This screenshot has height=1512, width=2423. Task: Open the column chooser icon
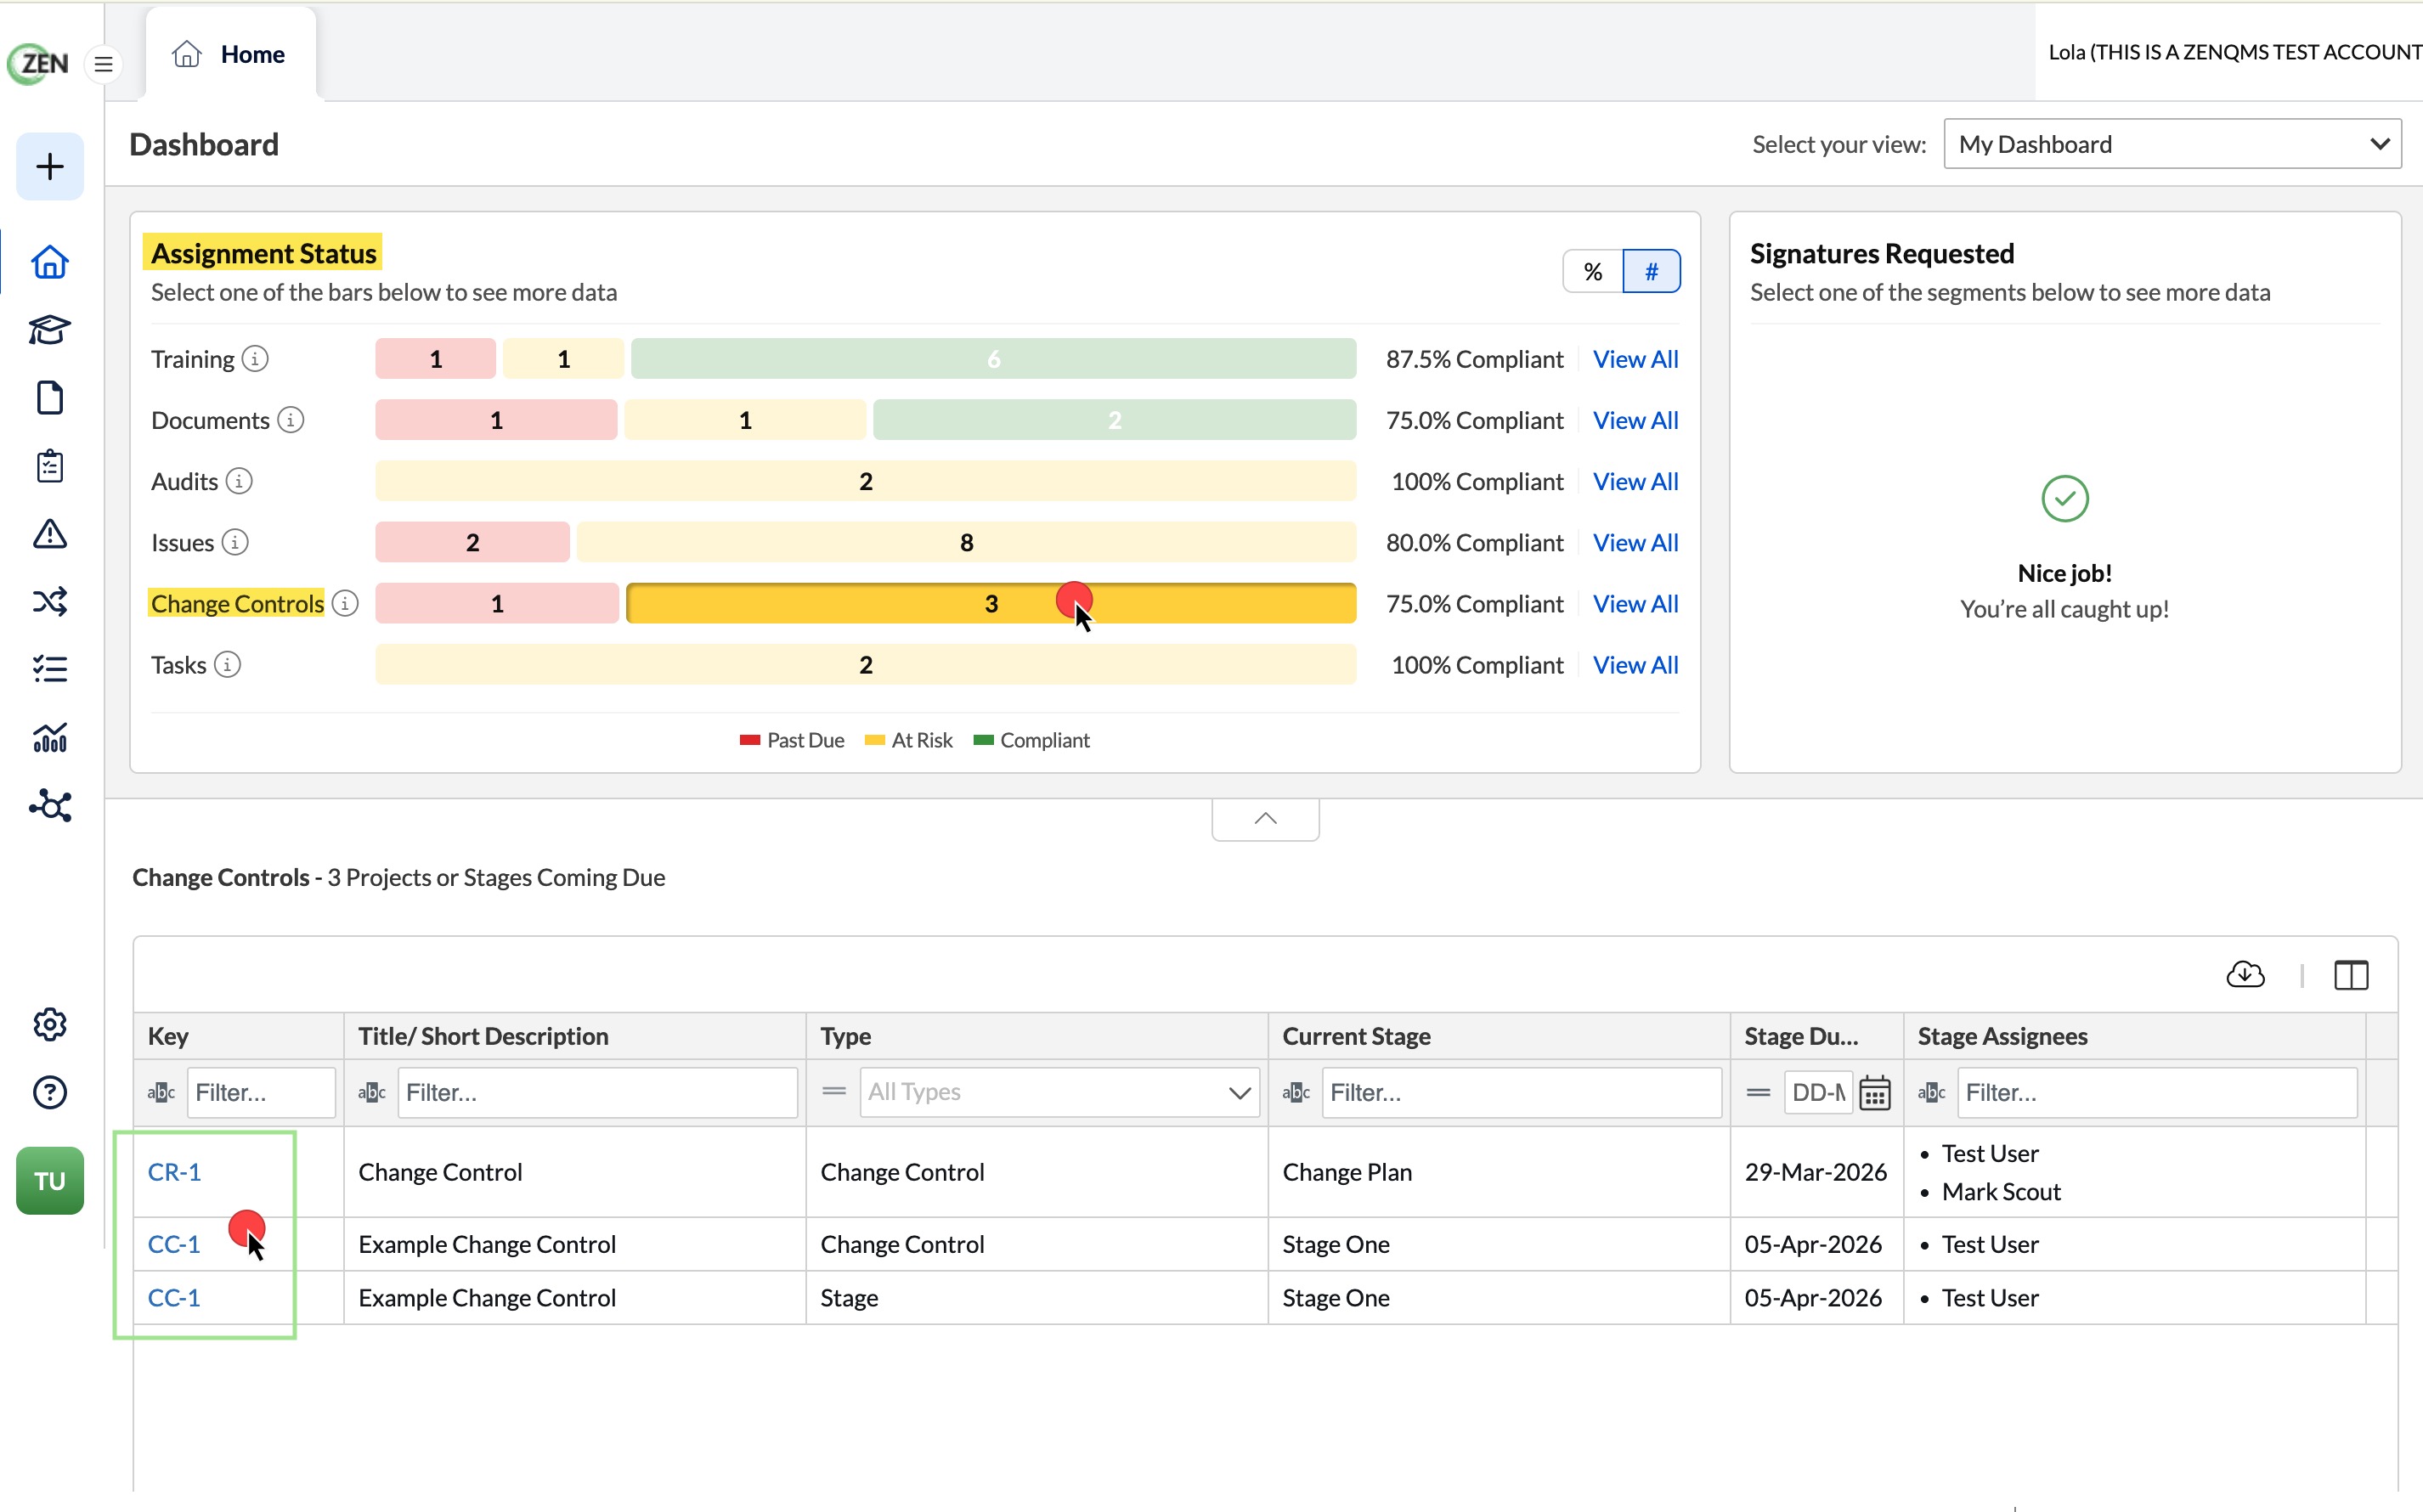2351,975
